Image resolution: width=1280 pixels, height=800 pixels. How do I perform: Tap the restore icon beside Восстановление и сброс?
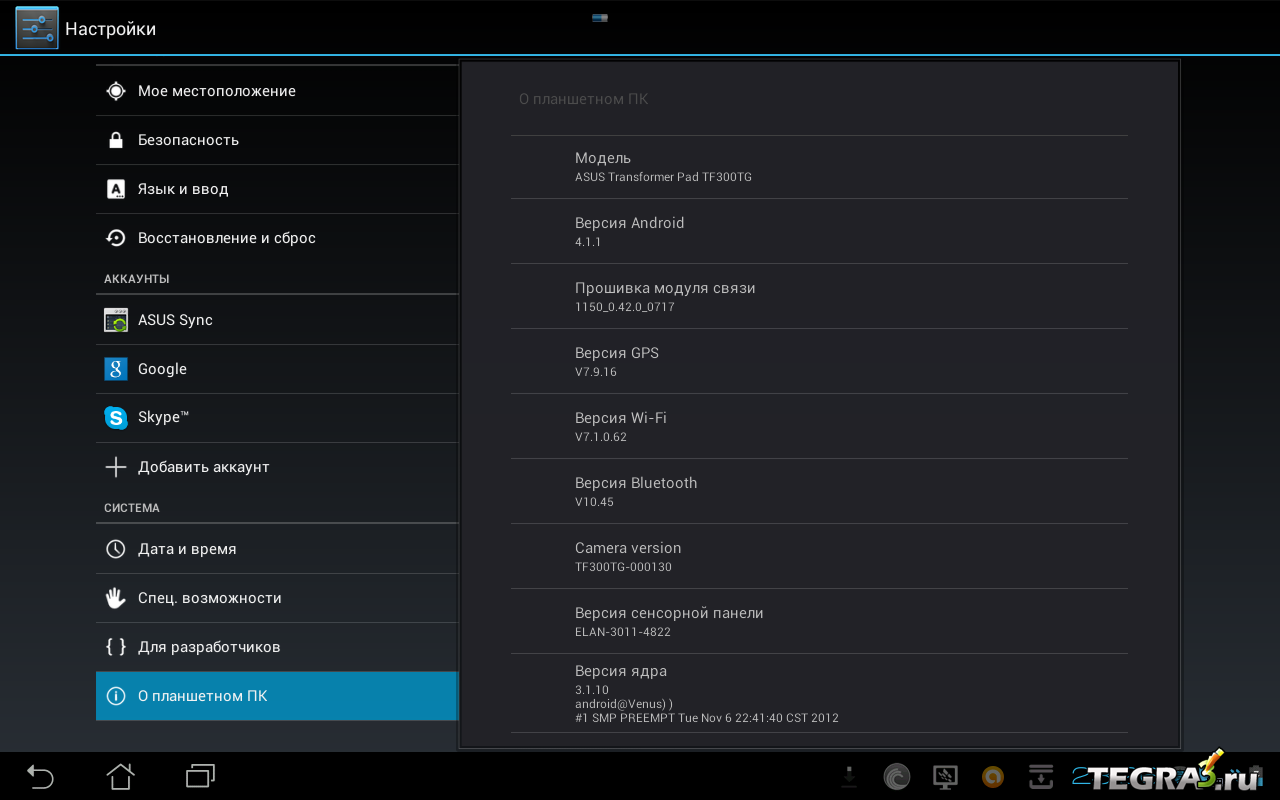[x=116, y=238]
